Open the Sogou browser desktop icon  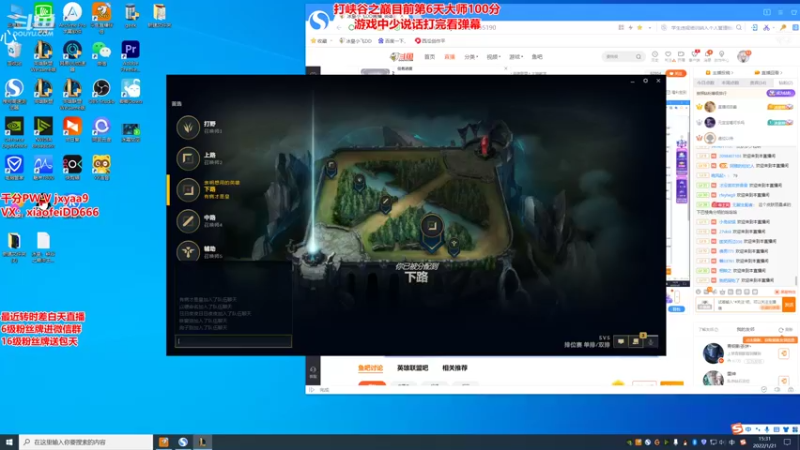tap(14, 94)
